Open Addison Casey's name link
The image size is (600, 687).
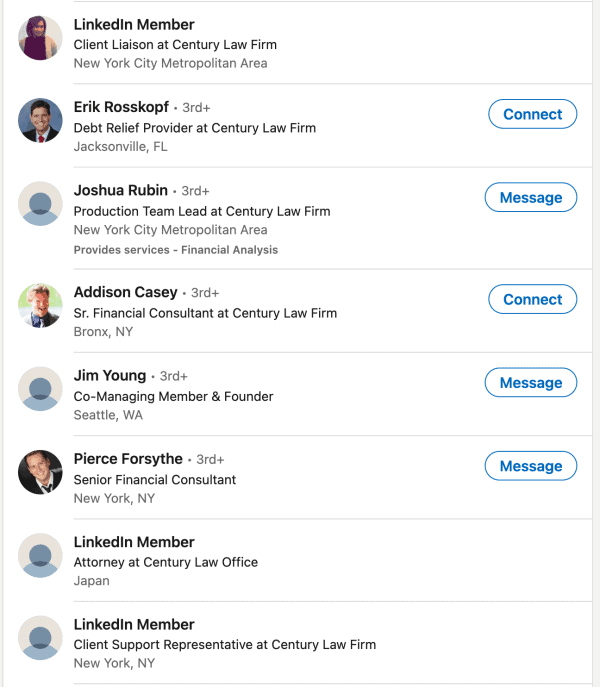125,292
